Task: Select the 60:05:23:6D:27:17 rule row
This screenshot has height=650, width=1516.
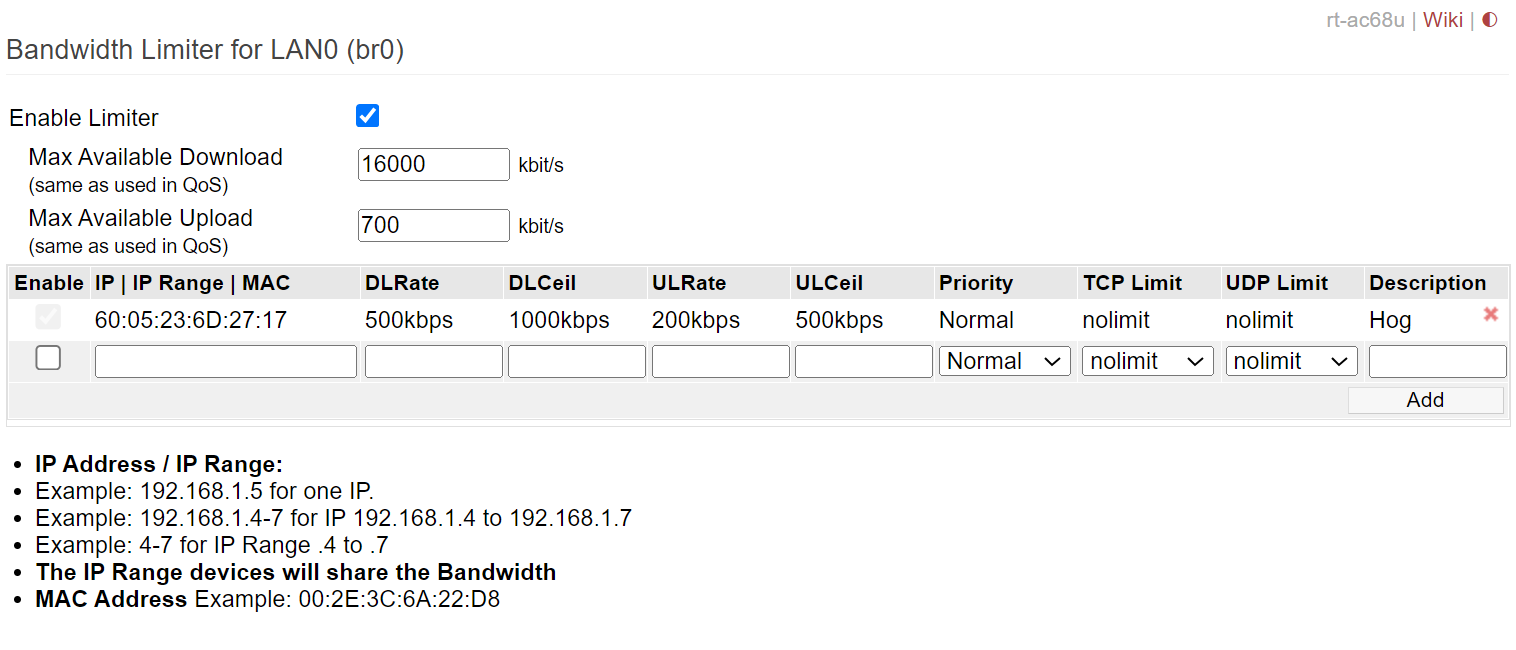Action: (x=758, y=320)
